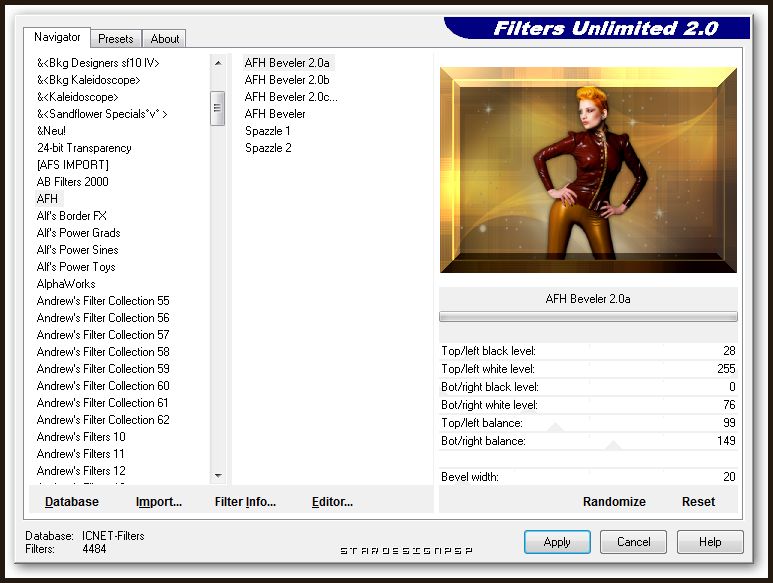Image resolution: width=773 pixels, height=583 pixels.
Task: Reset the filter settings
Action: (x=698, y=502)
